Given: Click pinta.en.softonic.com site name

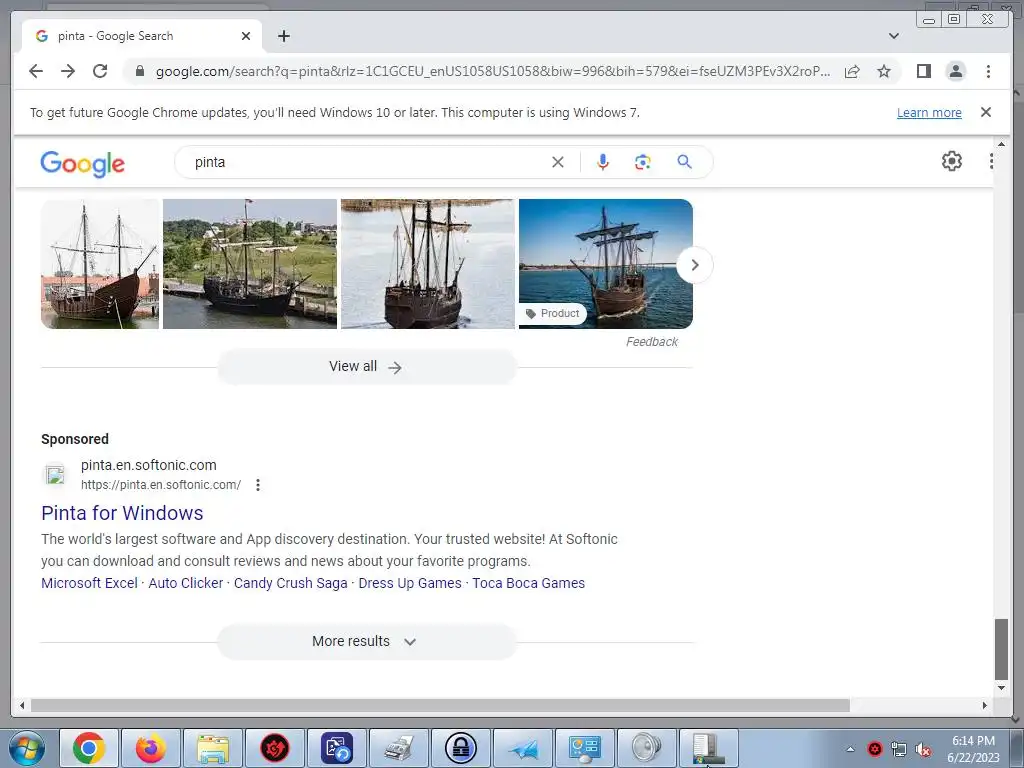Looking at the screenshot, I should pyautogui.click(x=148, y=465).
